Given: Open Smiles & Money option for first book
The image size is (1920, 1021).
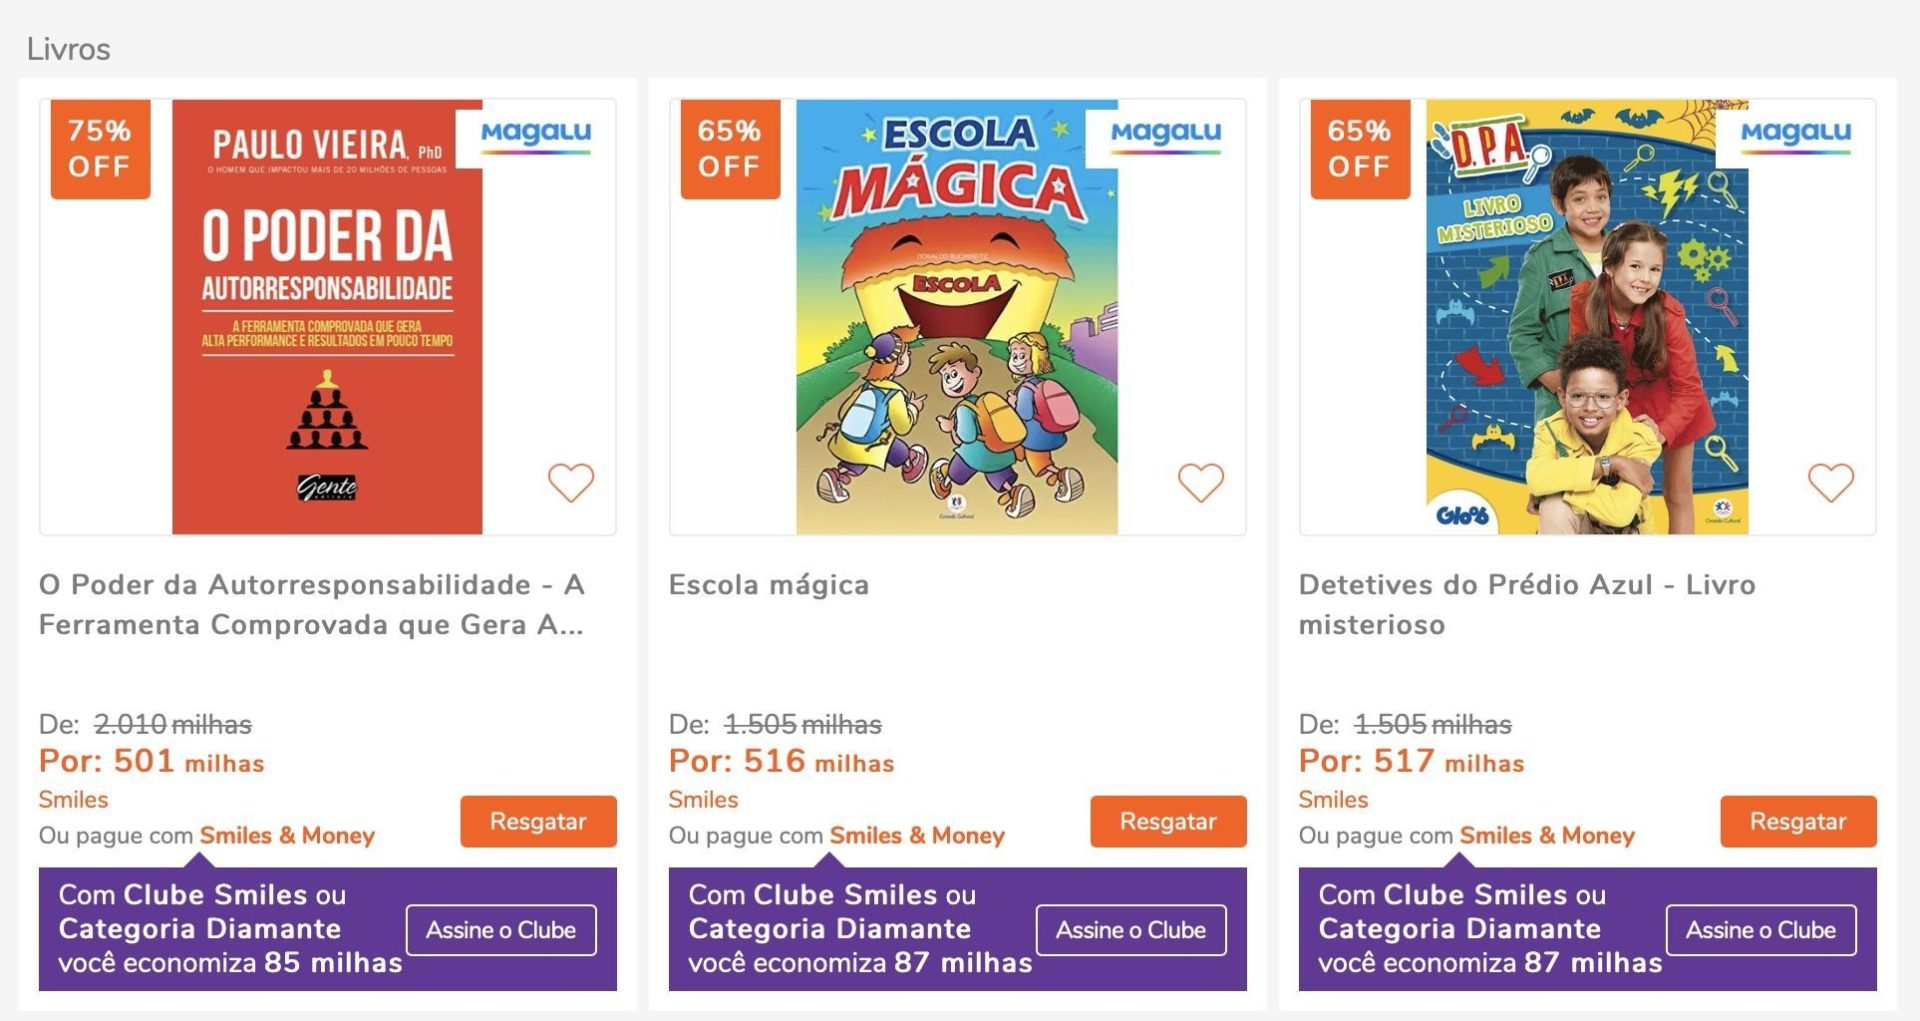Looking at the screenshot, I should click(x=287, y=836).
